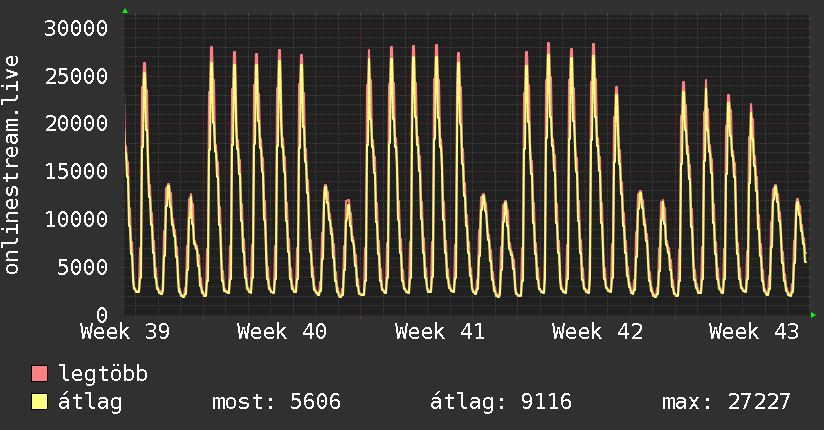
Task: Click the Week 40 axis label
Action: coord(282,332)
